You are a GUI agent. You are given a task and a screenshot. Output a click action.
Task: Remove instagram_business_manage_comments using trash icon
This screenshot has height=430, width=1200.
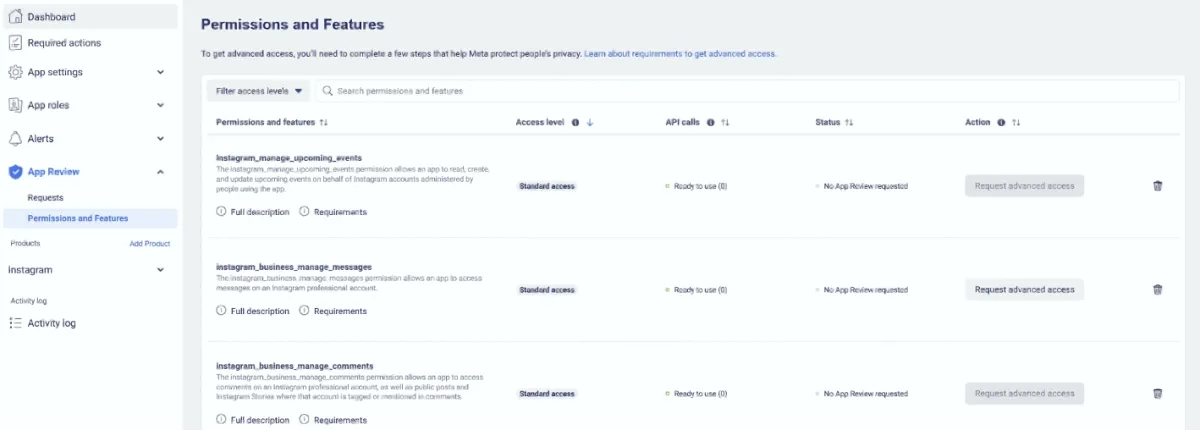[1158, 394]
